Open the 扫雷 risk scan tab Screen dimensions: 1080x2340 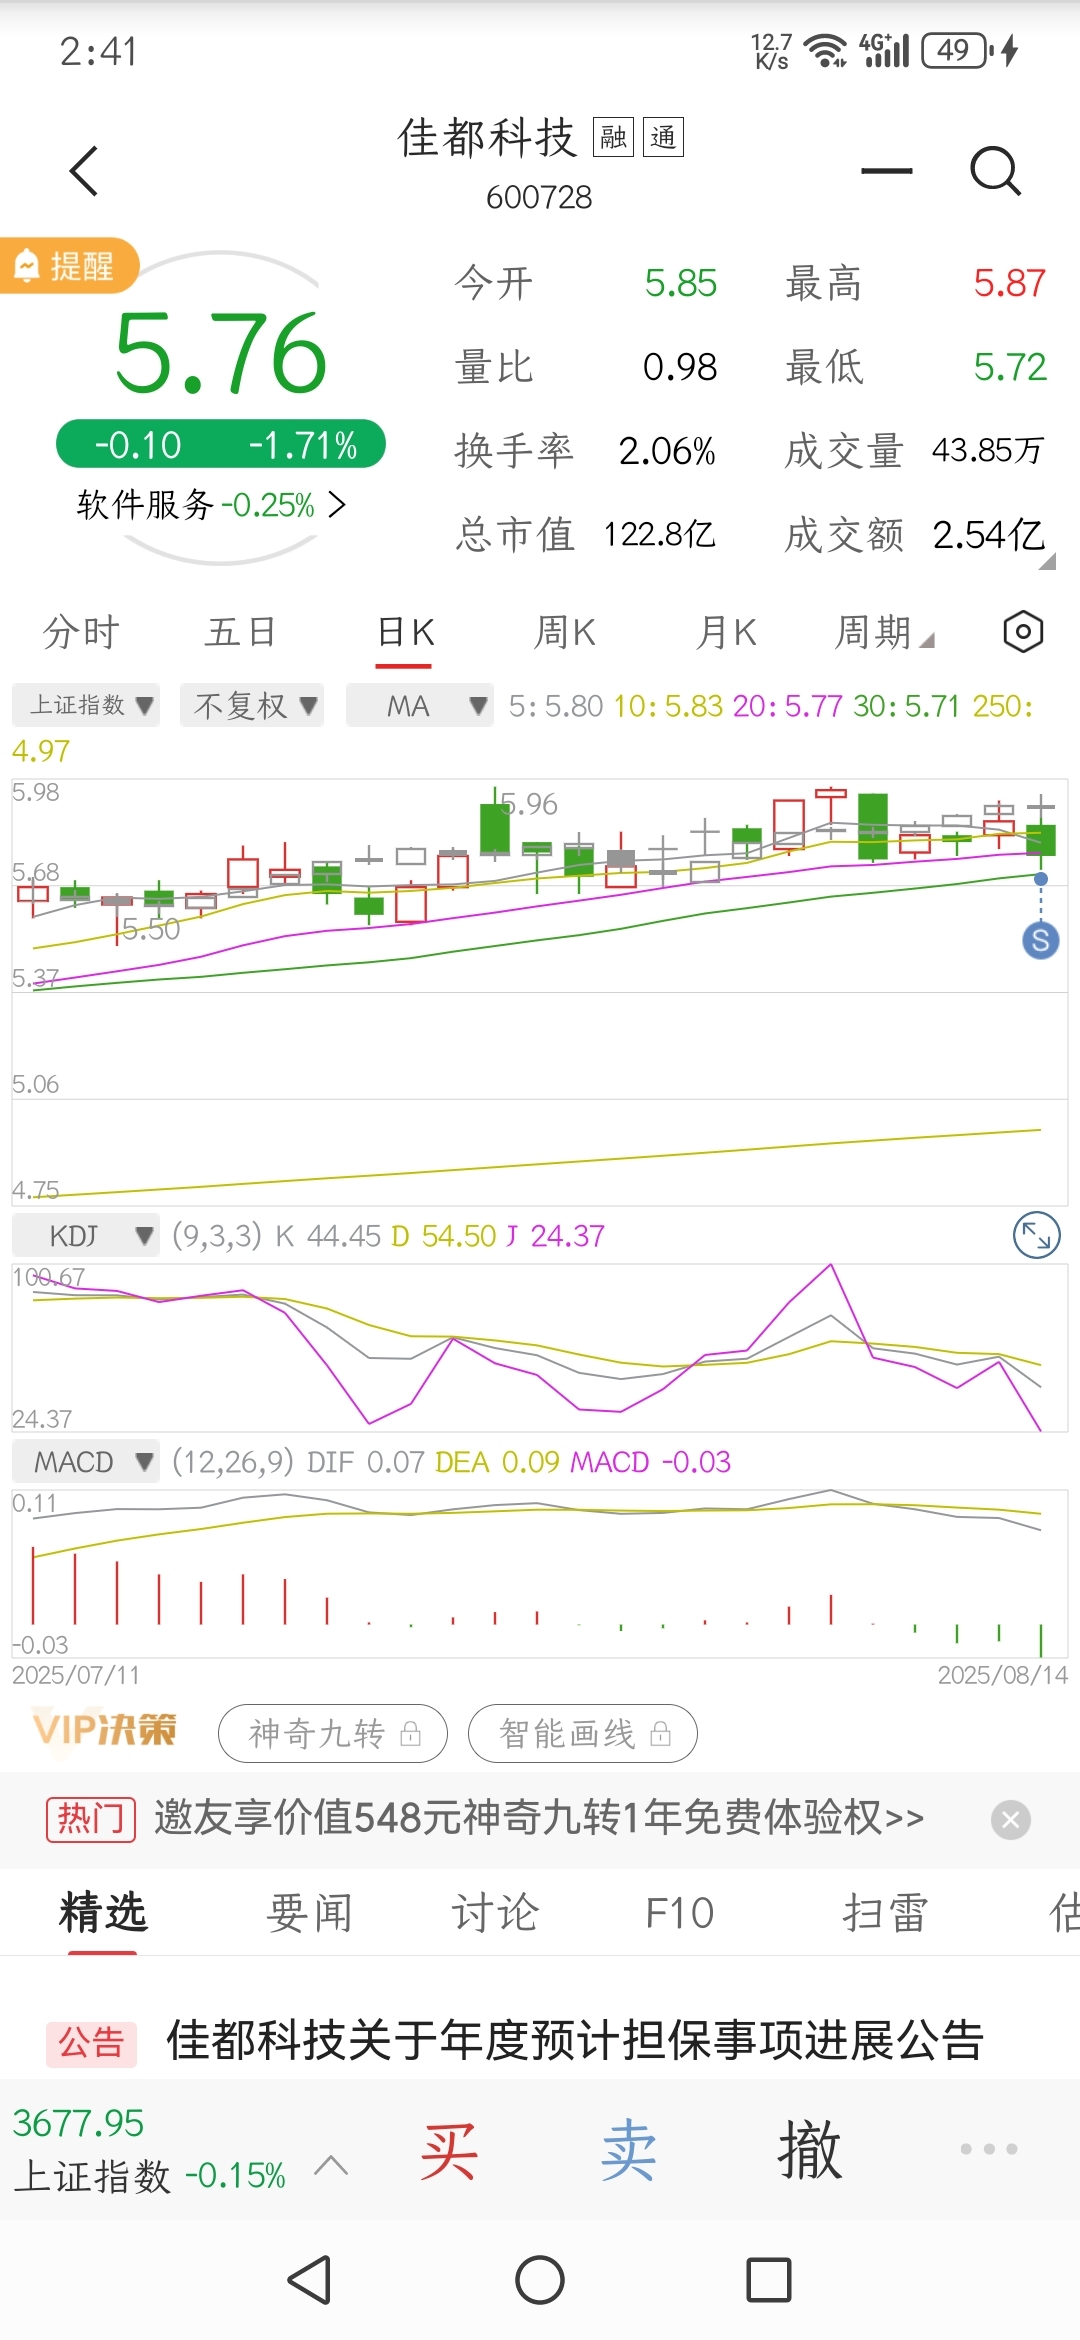[x=885, y=1912]
